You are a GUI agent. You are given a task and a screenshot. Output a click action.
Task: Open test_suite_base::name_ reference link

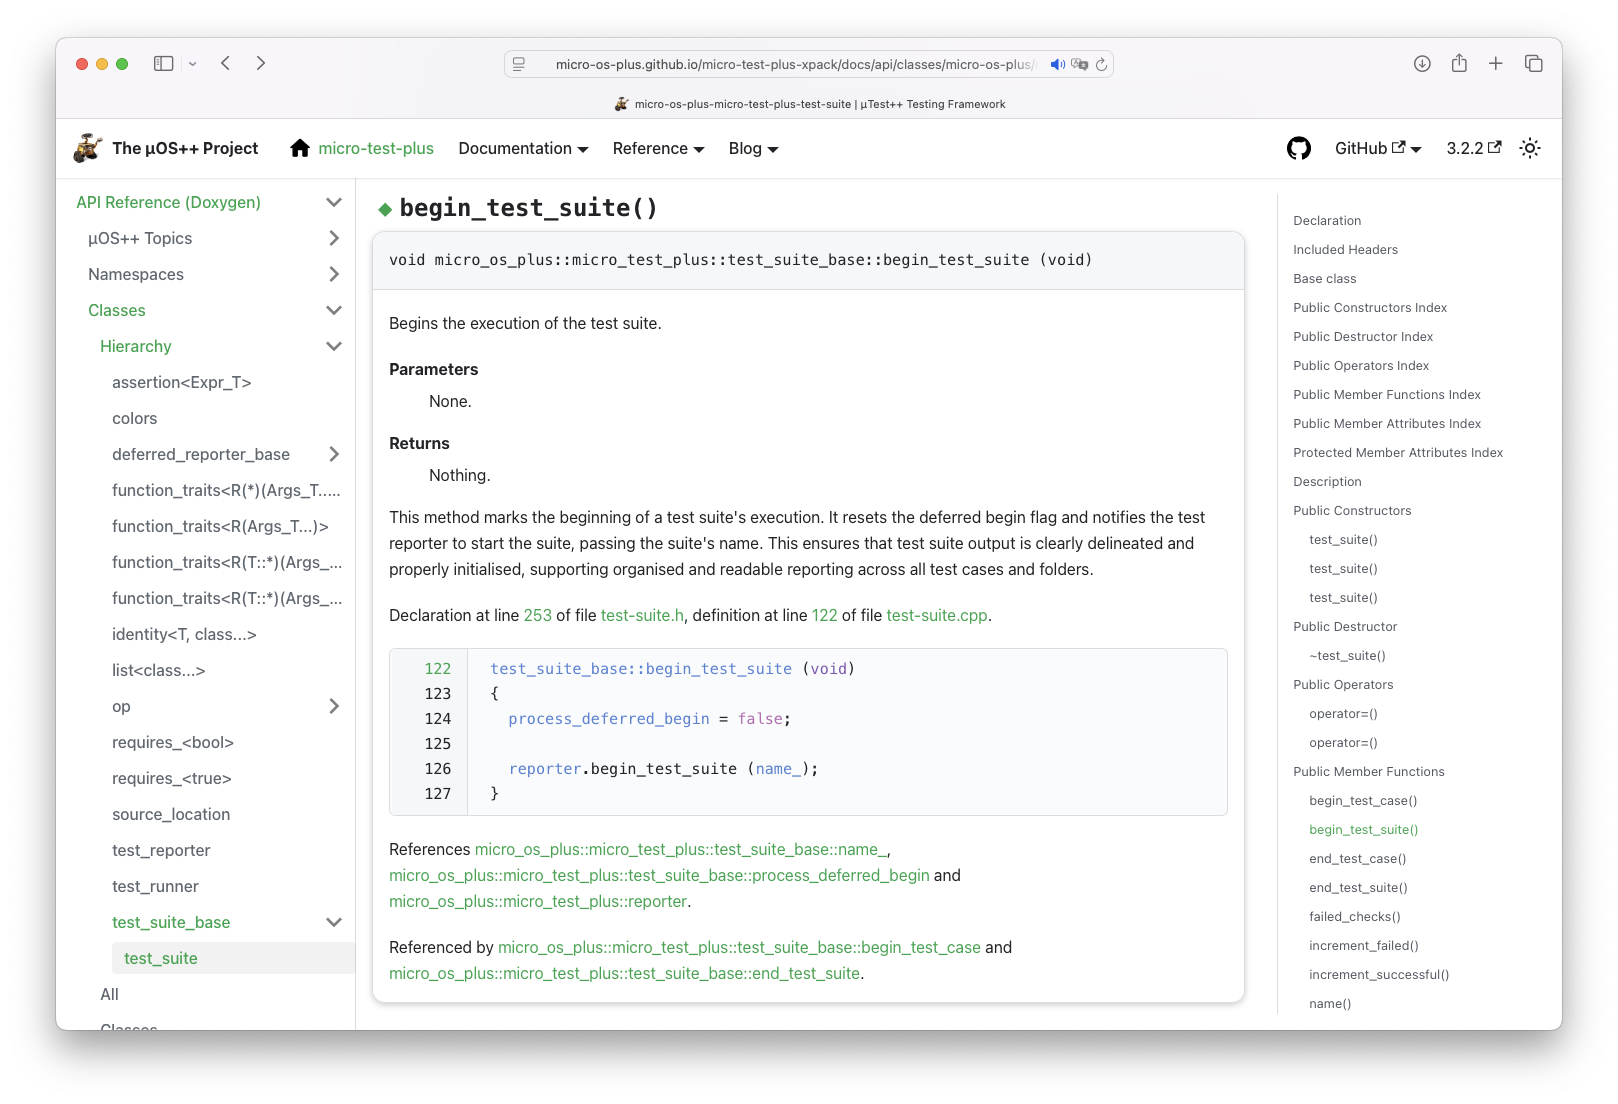[x=681, y=849]
